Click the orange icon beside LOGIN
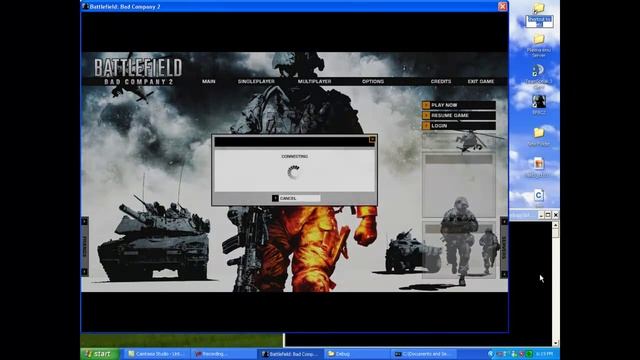The image size is (640, 360). click(x=426, y=126)
